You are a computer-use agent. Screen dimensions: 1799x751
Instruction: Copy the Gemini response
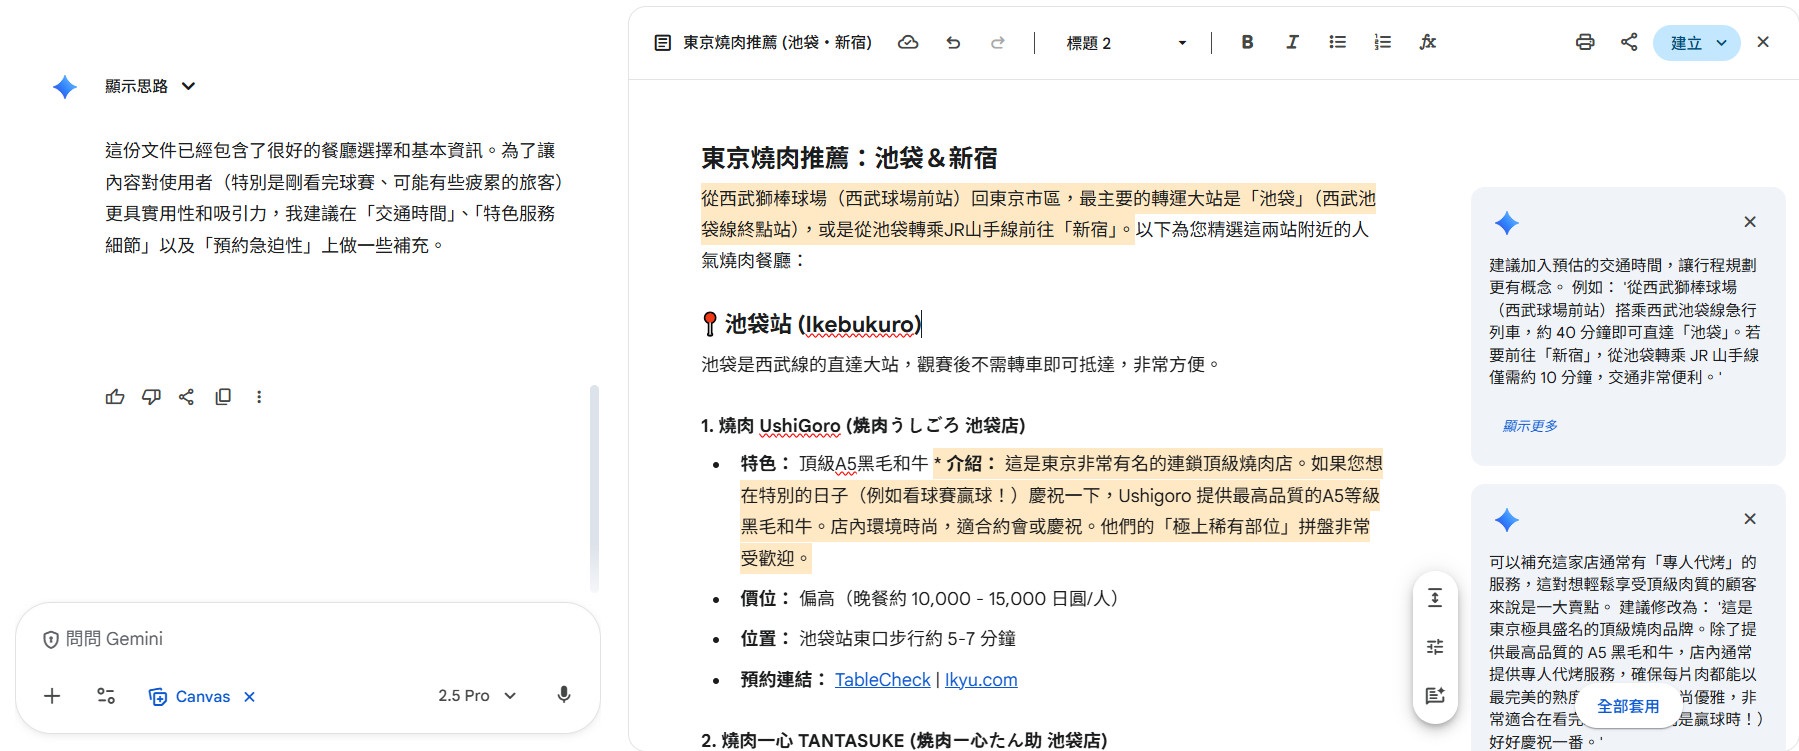click(x=223, y=397)
